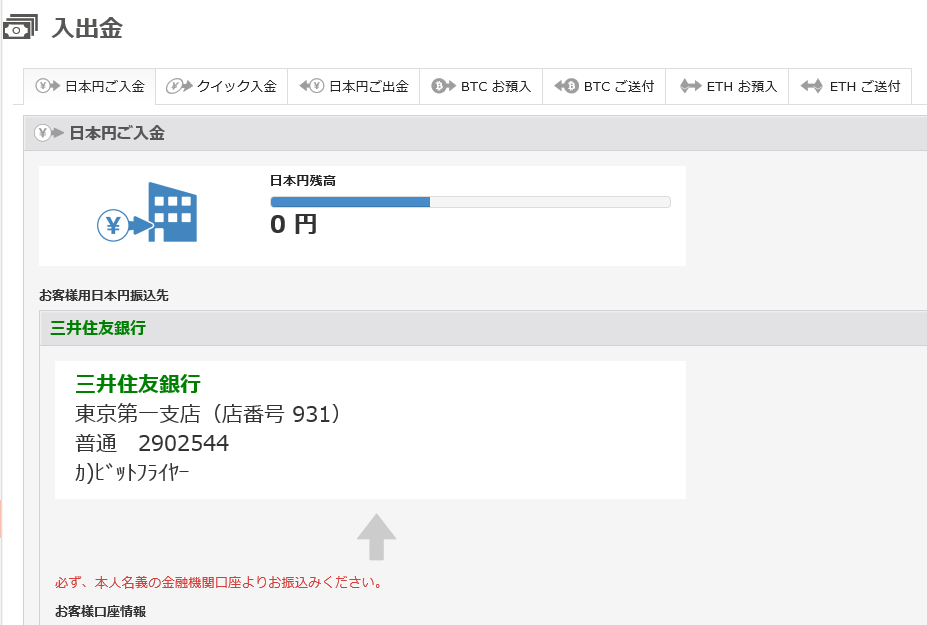Screen dimensions: 927x625
Task: Click the red 本人名義 transfer warning text
Action: coord(219,582)
